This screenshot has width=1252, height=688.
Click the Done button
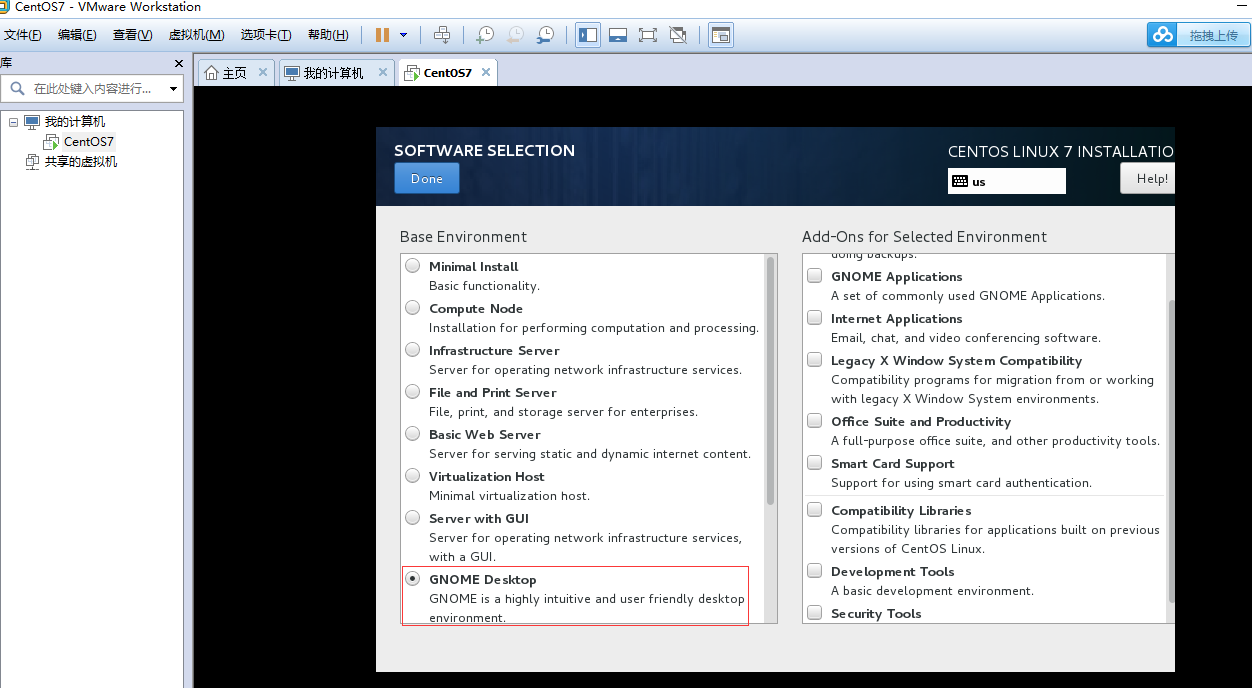point(426,178)
